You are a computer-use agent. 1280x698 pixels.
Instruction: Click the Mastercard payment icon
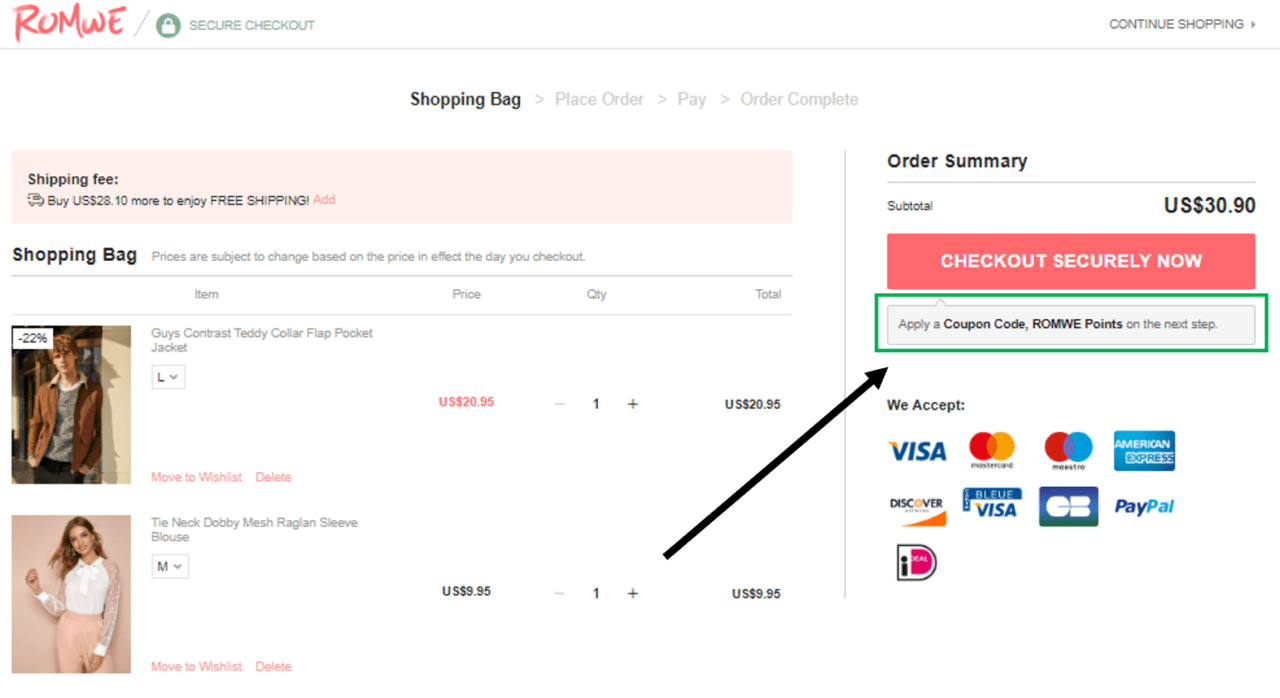[992, 450]
